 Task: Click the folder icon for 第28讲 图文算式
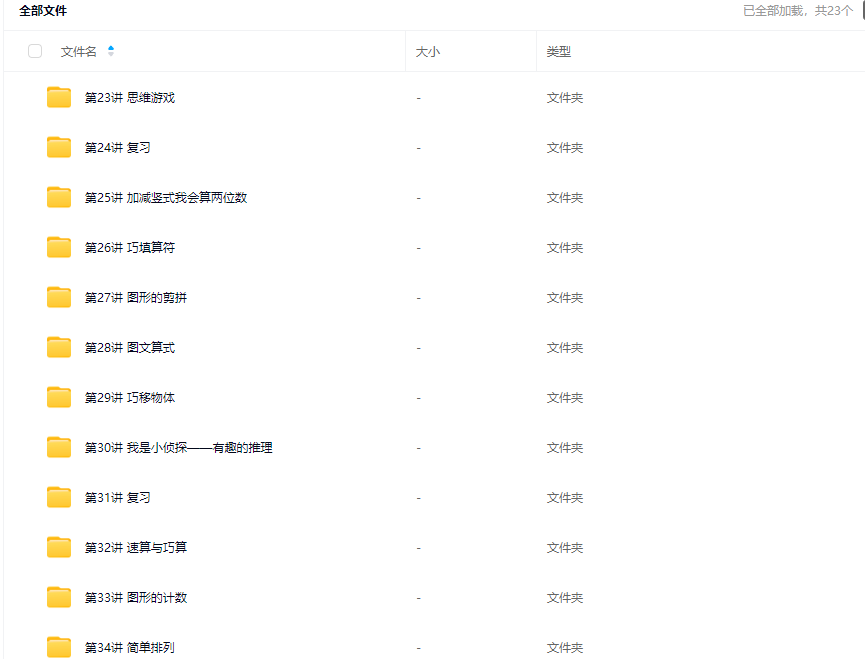pos(59,347)
